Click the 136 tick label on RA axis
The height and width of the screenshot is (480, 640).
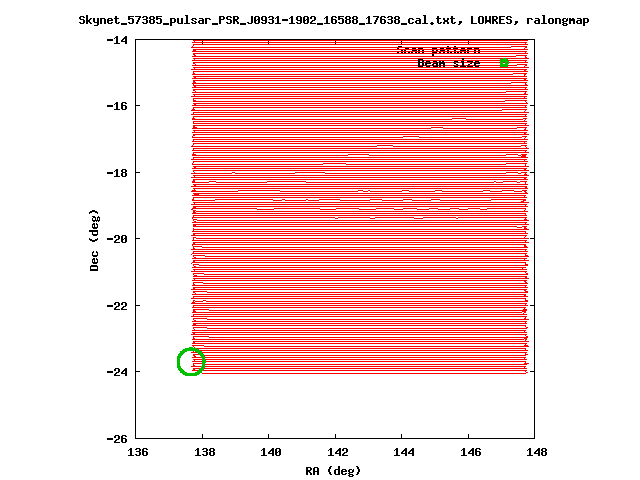coord(138,452)
